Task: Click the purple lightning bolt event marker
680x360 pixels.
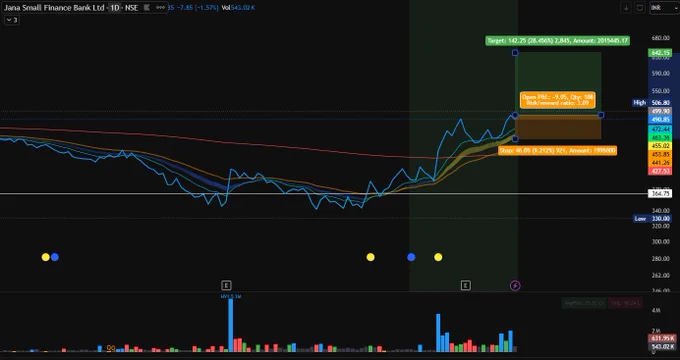Action: [515, 285]
